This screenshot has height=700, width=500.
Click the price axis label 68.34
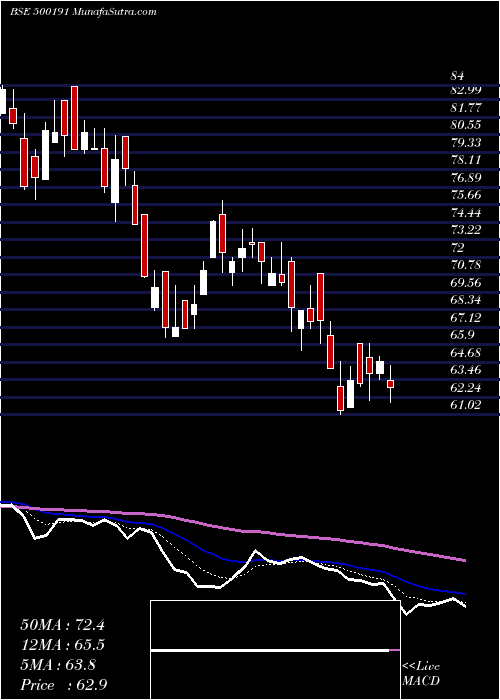tap(466, 300)
